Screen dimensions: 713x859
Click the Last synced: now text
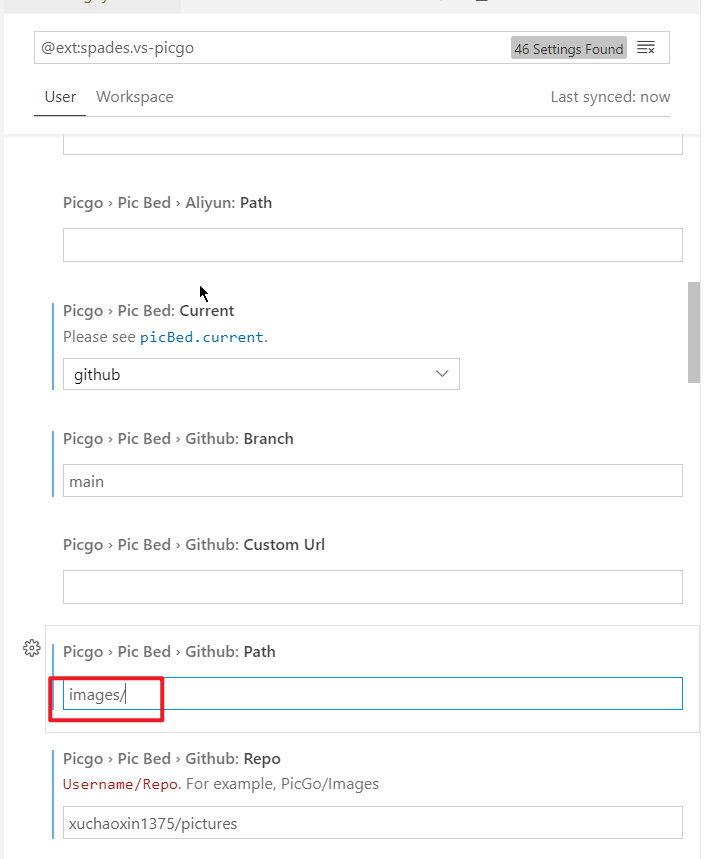coord(611,97)
